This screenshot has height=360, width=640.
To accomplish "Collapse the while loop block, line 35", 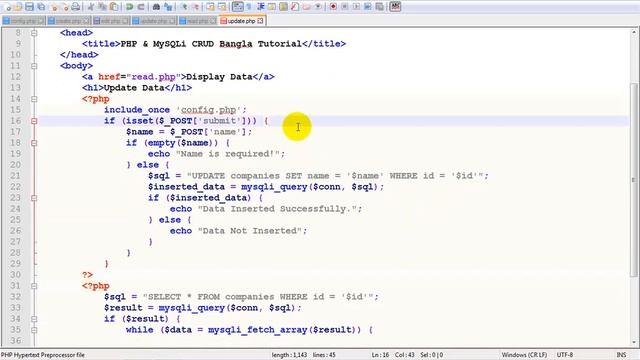I will pyautogui.click(x=34, y=330).
